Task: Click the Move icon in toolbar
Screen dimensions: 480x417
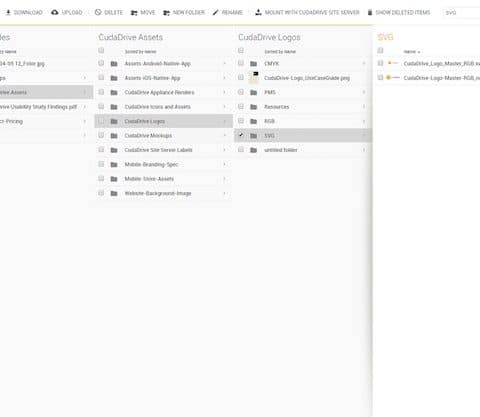Action: pyautogui.click(x=134, y=13)
